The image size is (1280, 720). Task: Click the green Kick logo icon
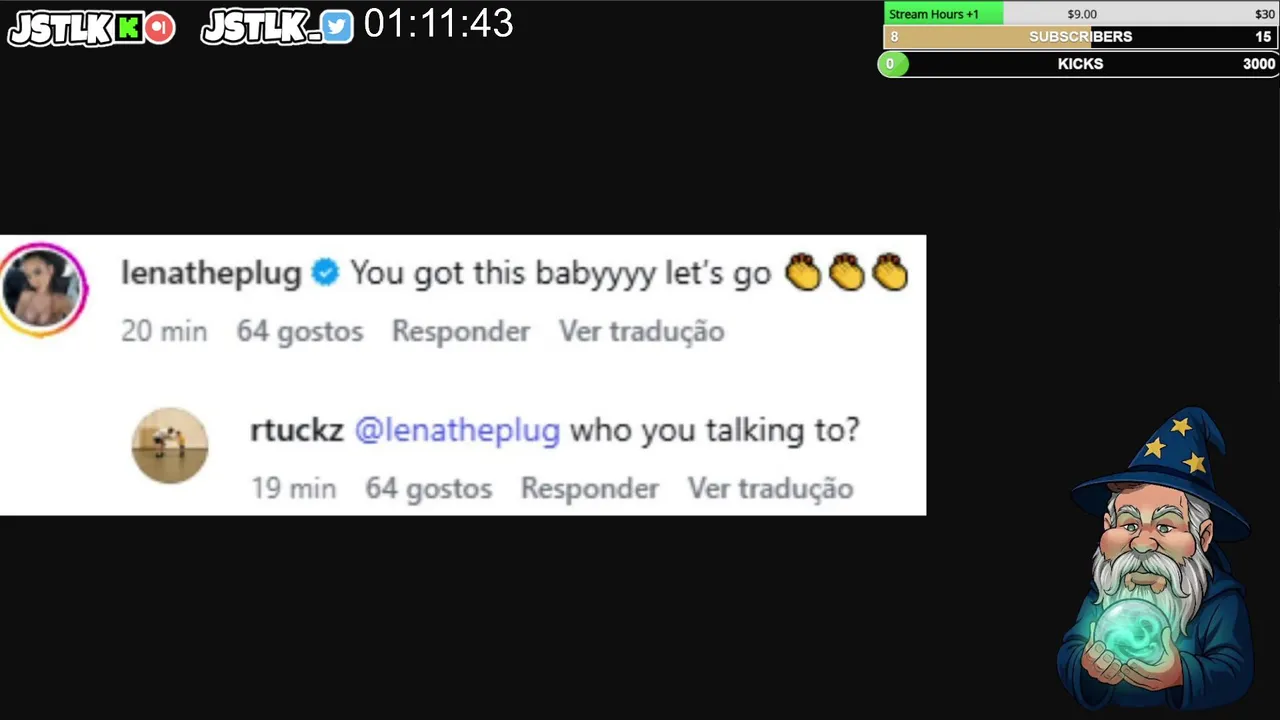(128, 28)
